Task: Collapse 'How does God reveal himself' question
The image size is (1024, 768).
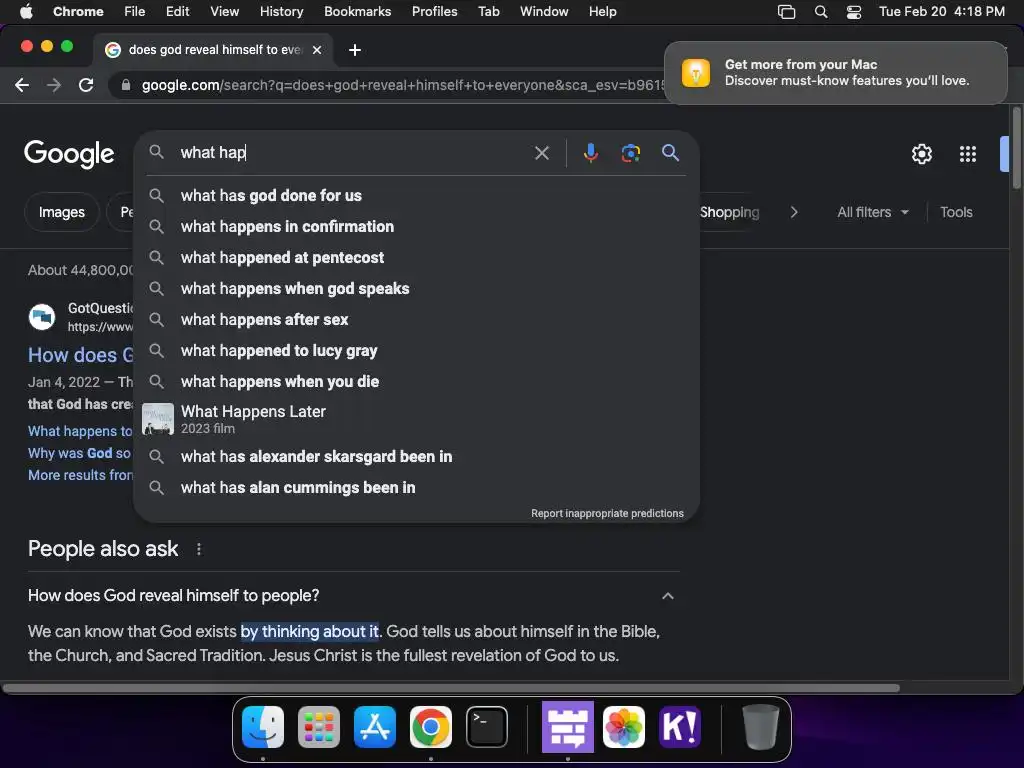Action: (x=667, y=596)
